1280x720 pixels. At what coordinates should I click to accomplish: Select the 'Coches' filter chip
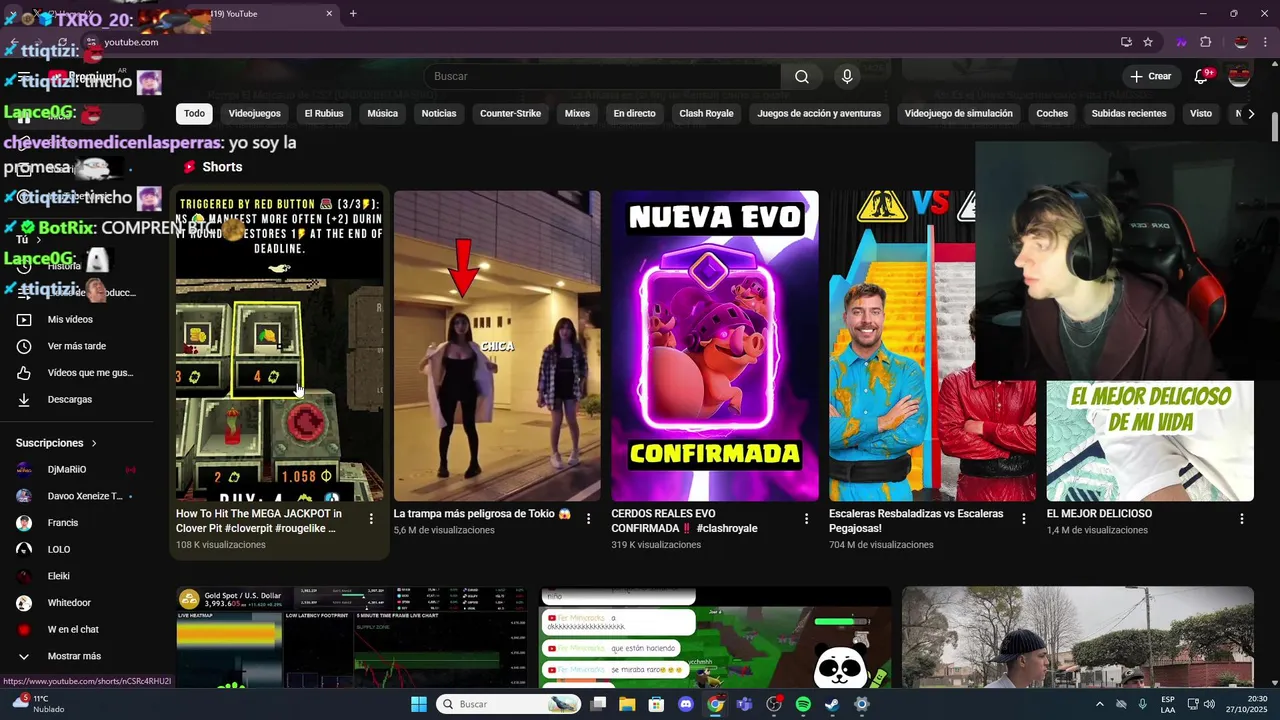[x=1052, y=114]
